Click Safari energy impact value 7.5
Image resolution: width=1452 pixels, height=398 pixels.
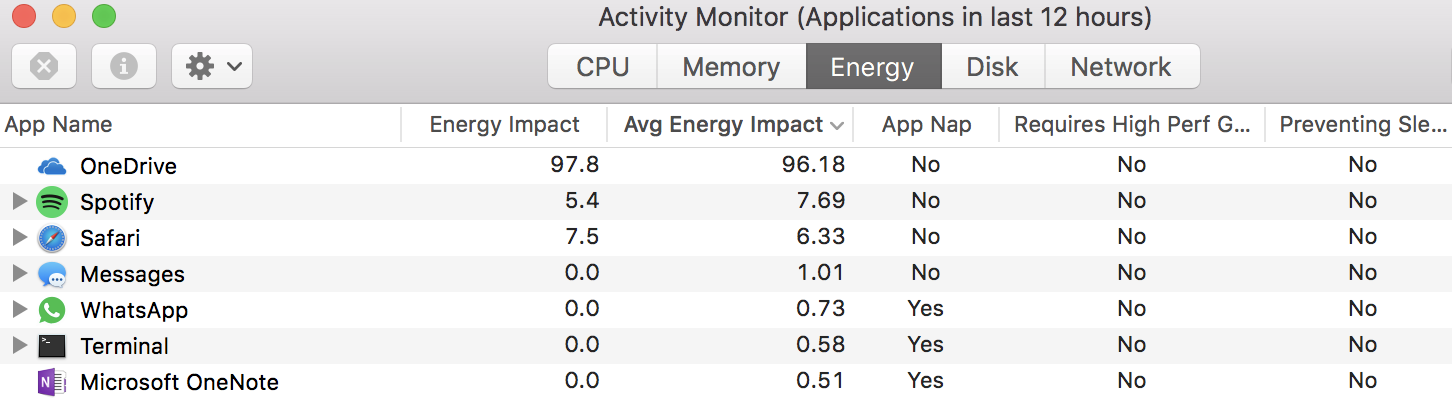[x=582, y=236]
